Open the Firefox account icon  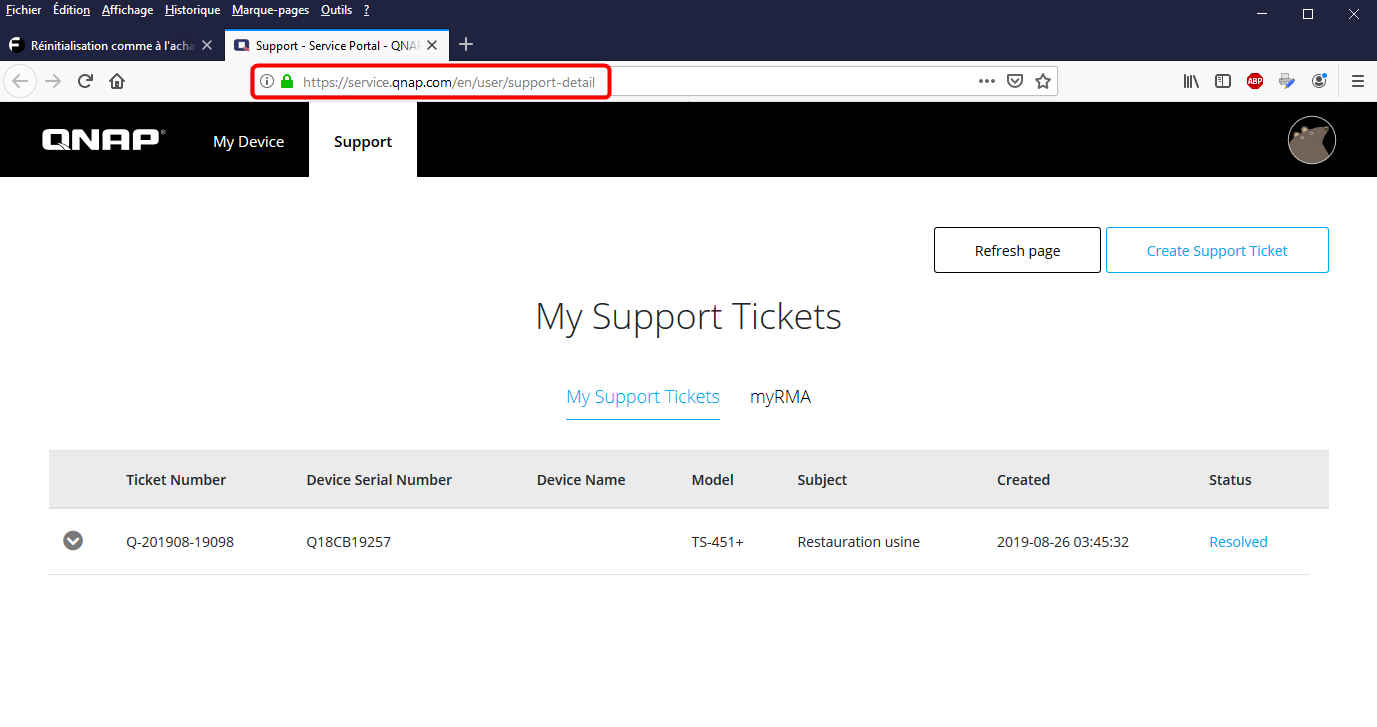pos(1319,81)
